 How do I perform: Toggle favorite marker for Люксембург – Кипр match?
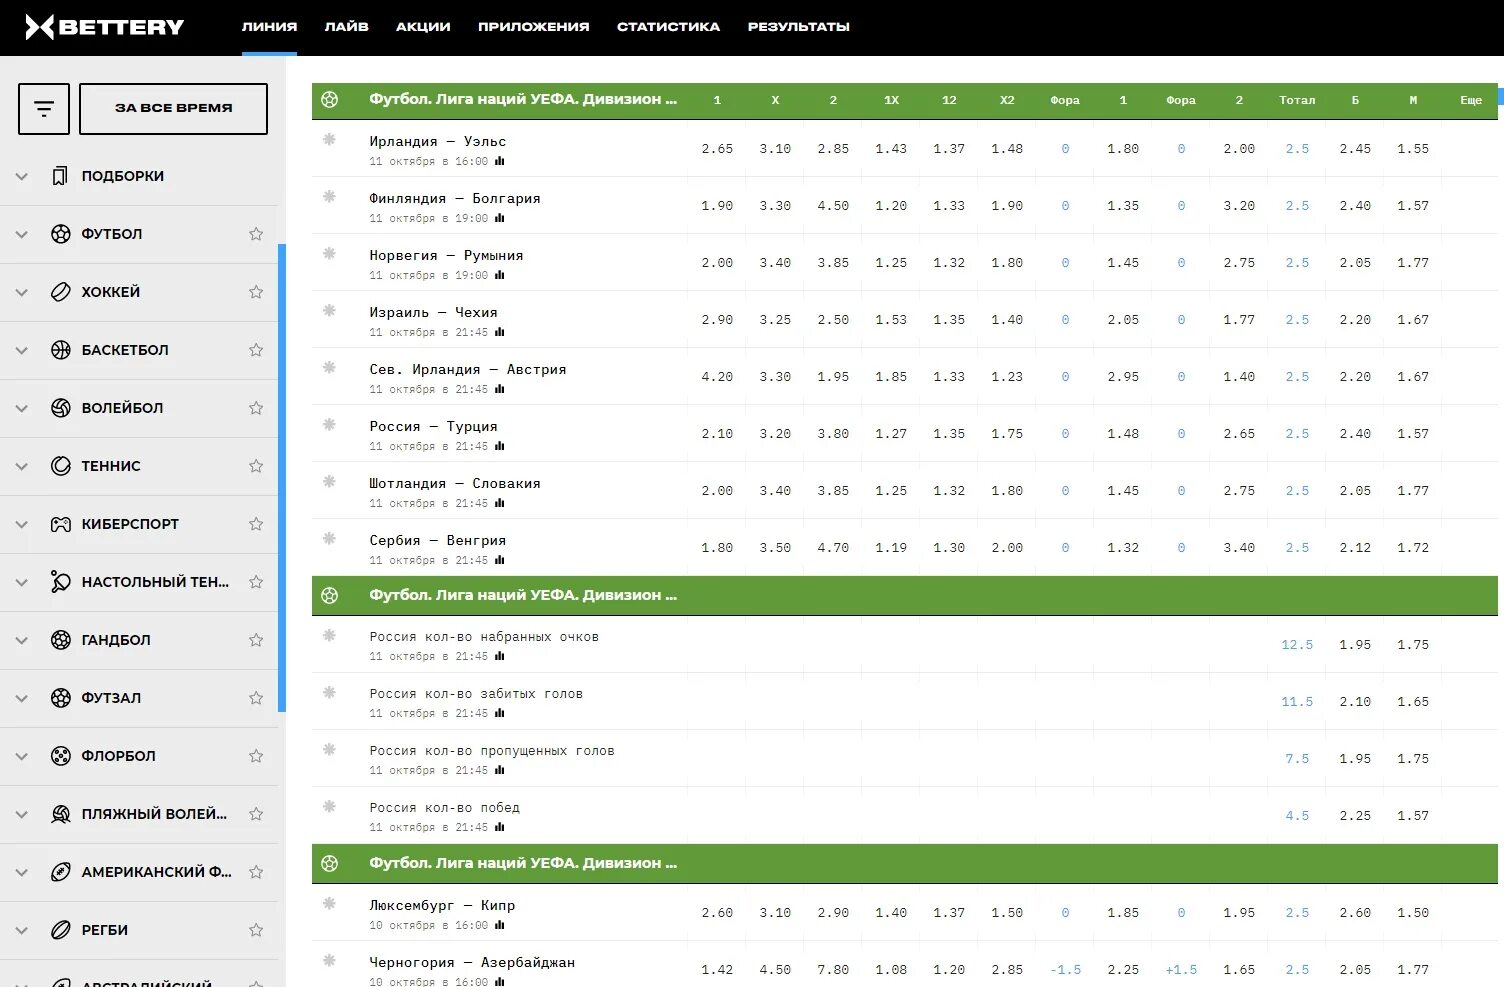pyautogui.click(x=329, y=903)
